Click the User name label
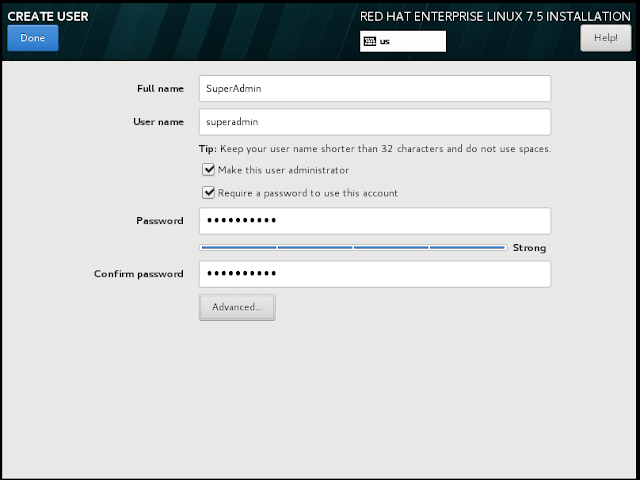Screen dimensions: 640x480 tap(158, 122)
